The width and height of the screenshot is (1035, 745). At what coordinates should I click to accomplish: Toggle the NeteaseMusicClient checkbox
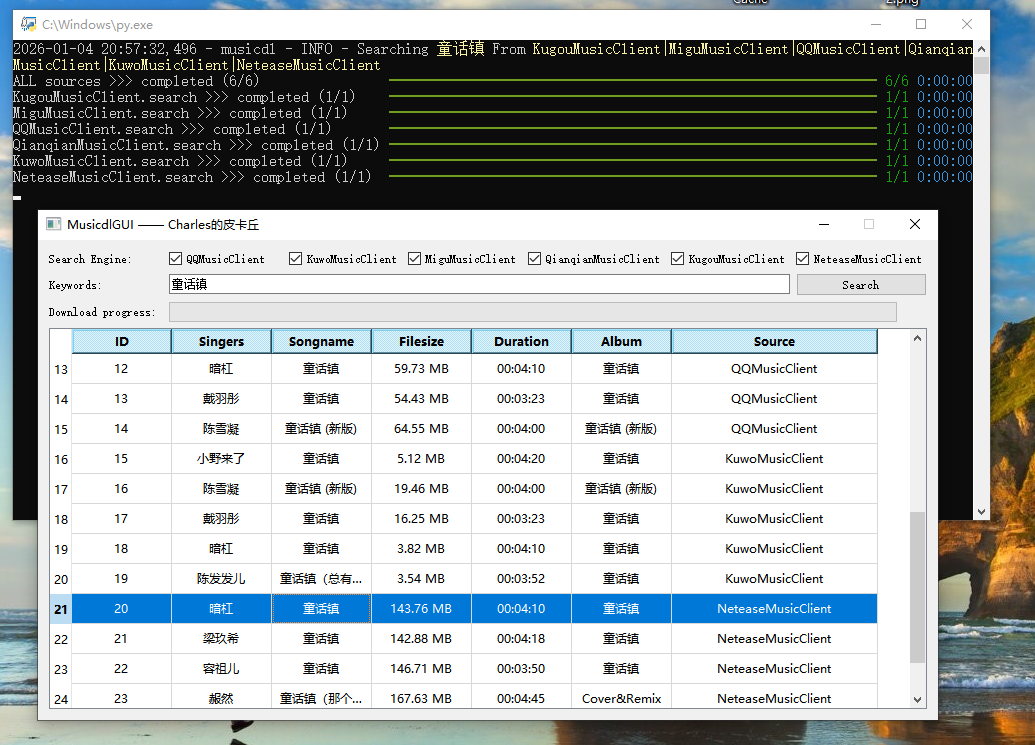click(x=803, y=259)
